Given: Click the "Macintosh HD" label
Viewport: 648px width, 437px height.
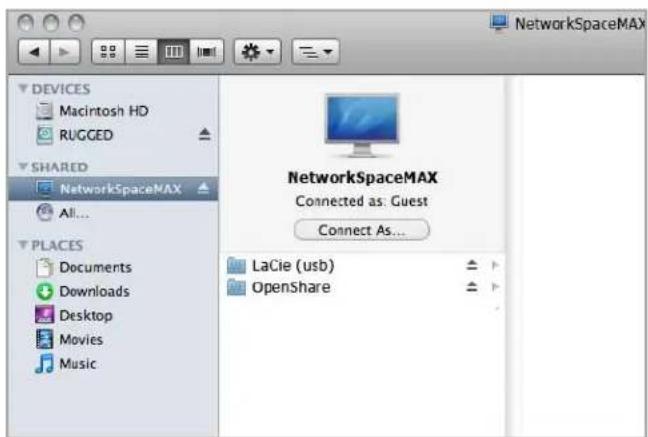Looking at the screenshot, I should [104, 111].
